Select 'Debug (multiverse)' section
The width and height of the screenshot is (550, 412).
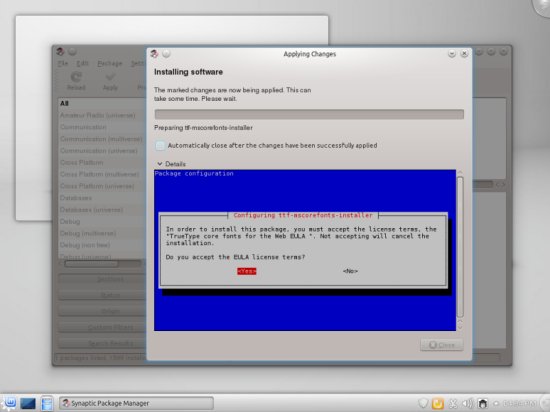102,233
